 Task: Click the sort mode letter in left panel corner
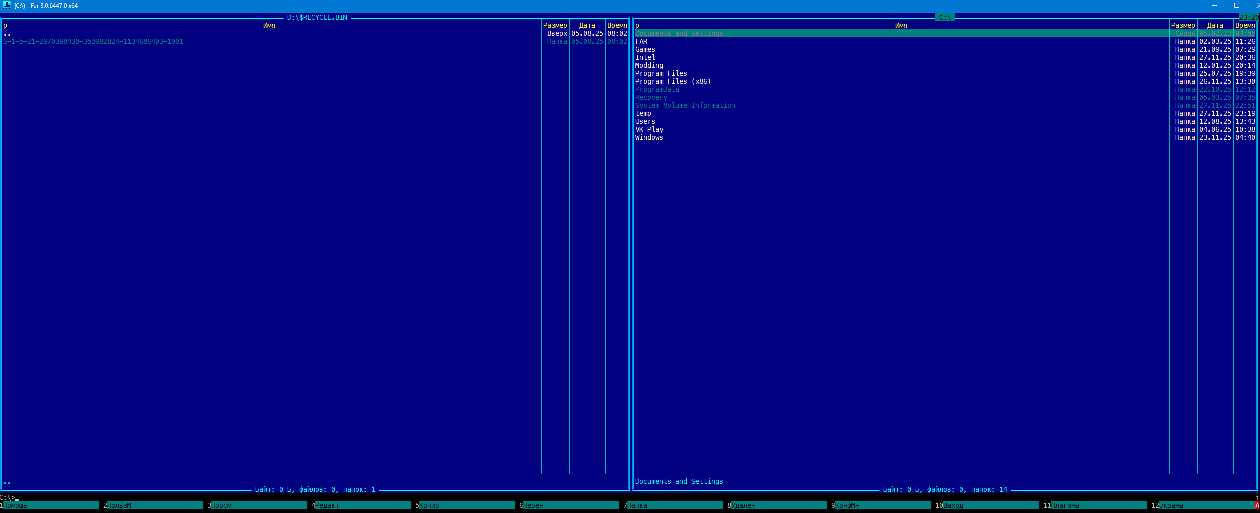(x=5, y=26)
